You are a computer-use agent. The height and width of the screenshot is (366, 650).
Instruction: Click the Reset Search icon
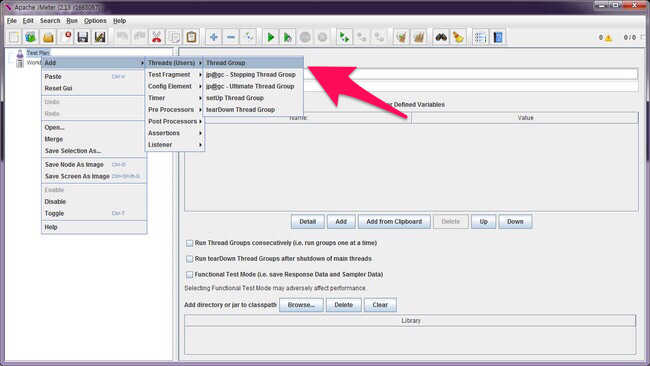coord(458,37)
